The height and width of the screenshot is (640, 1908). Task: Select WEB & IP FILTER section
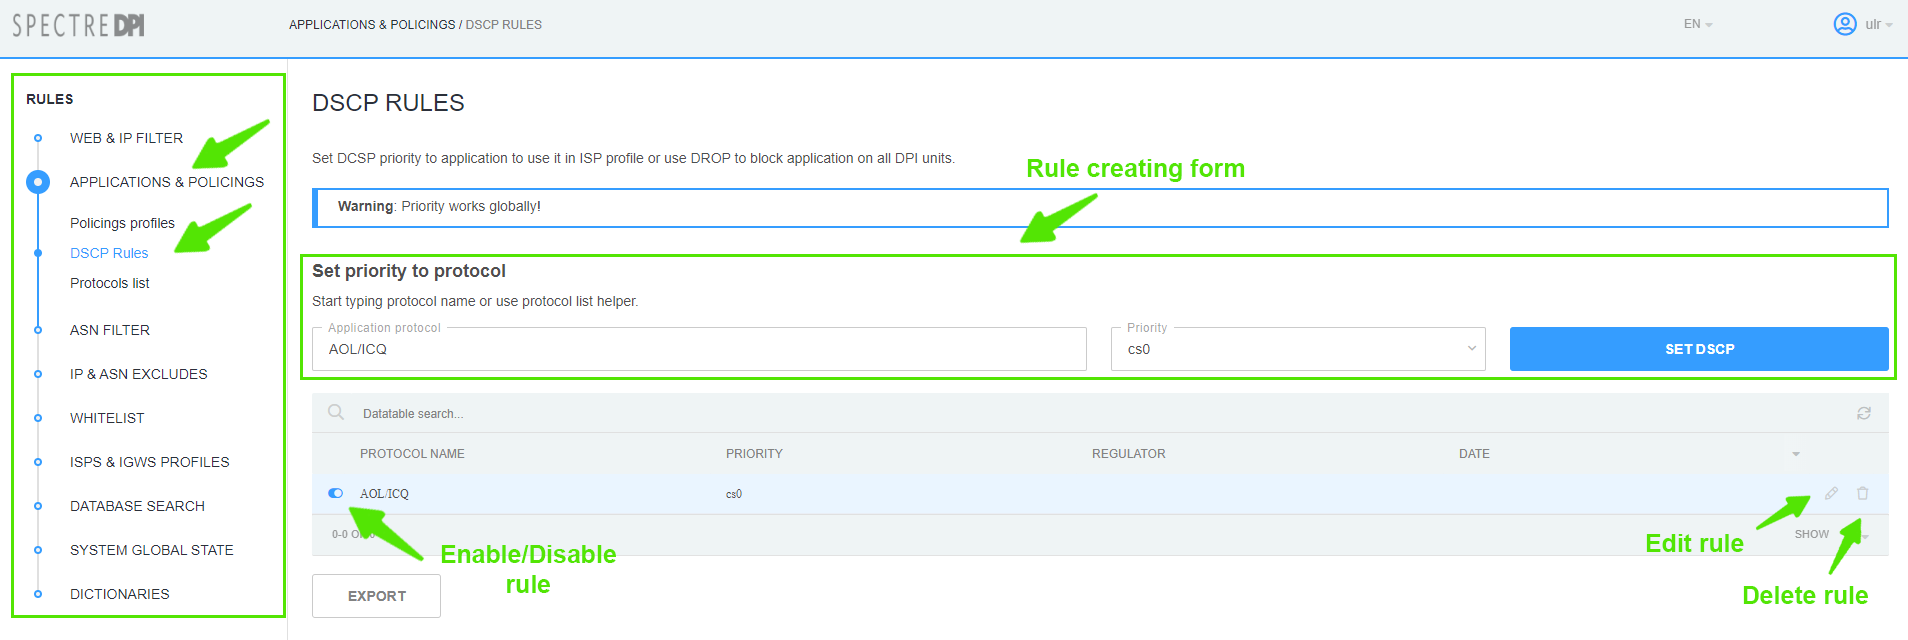[126, 138]
